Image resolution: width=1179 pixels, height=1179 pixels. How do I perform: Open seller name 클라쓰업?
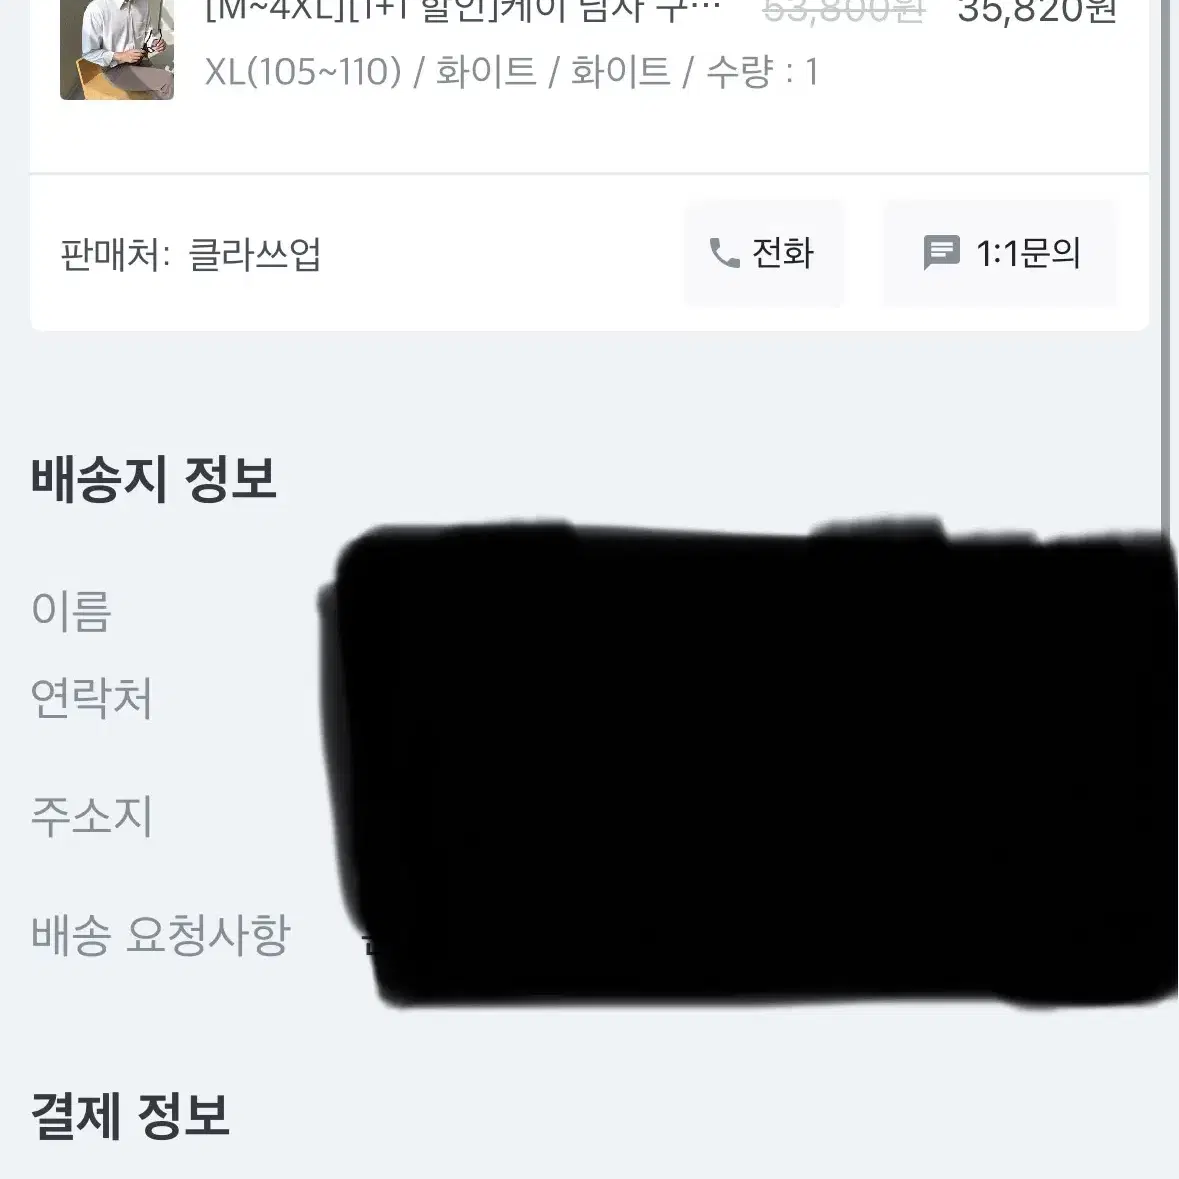coord(254,254)
